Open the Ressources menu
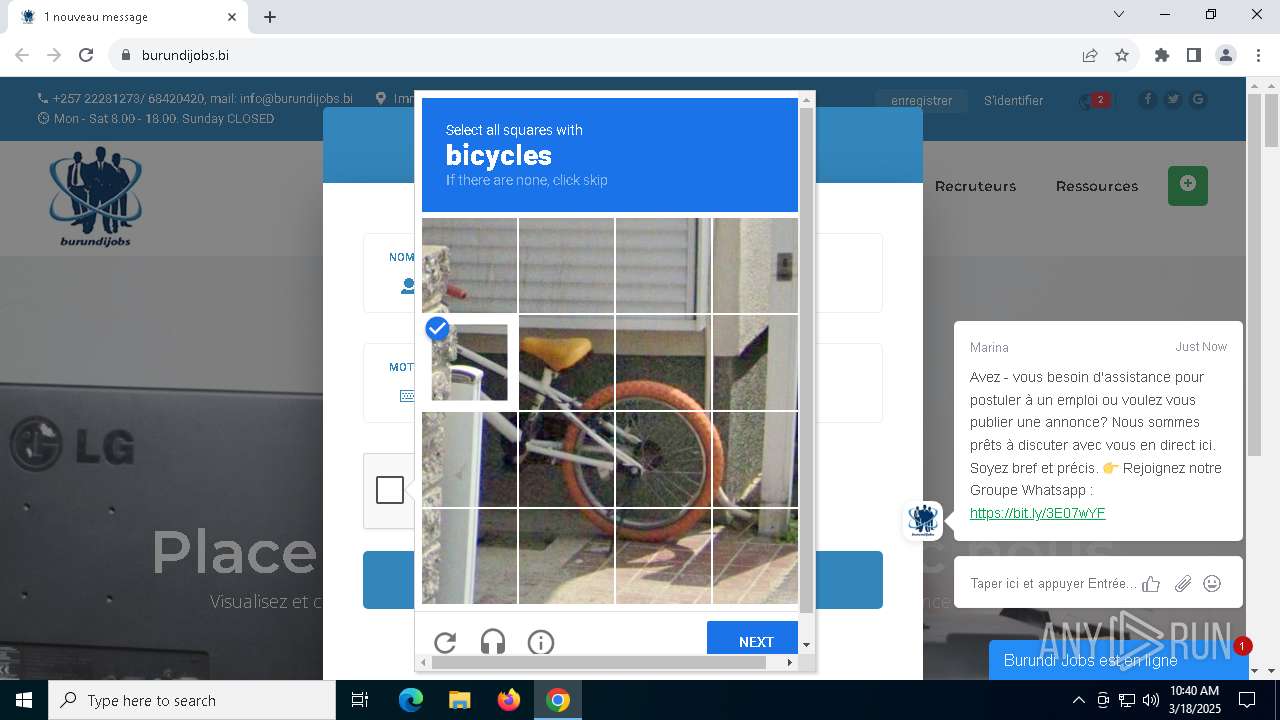 coord(1097,186)
